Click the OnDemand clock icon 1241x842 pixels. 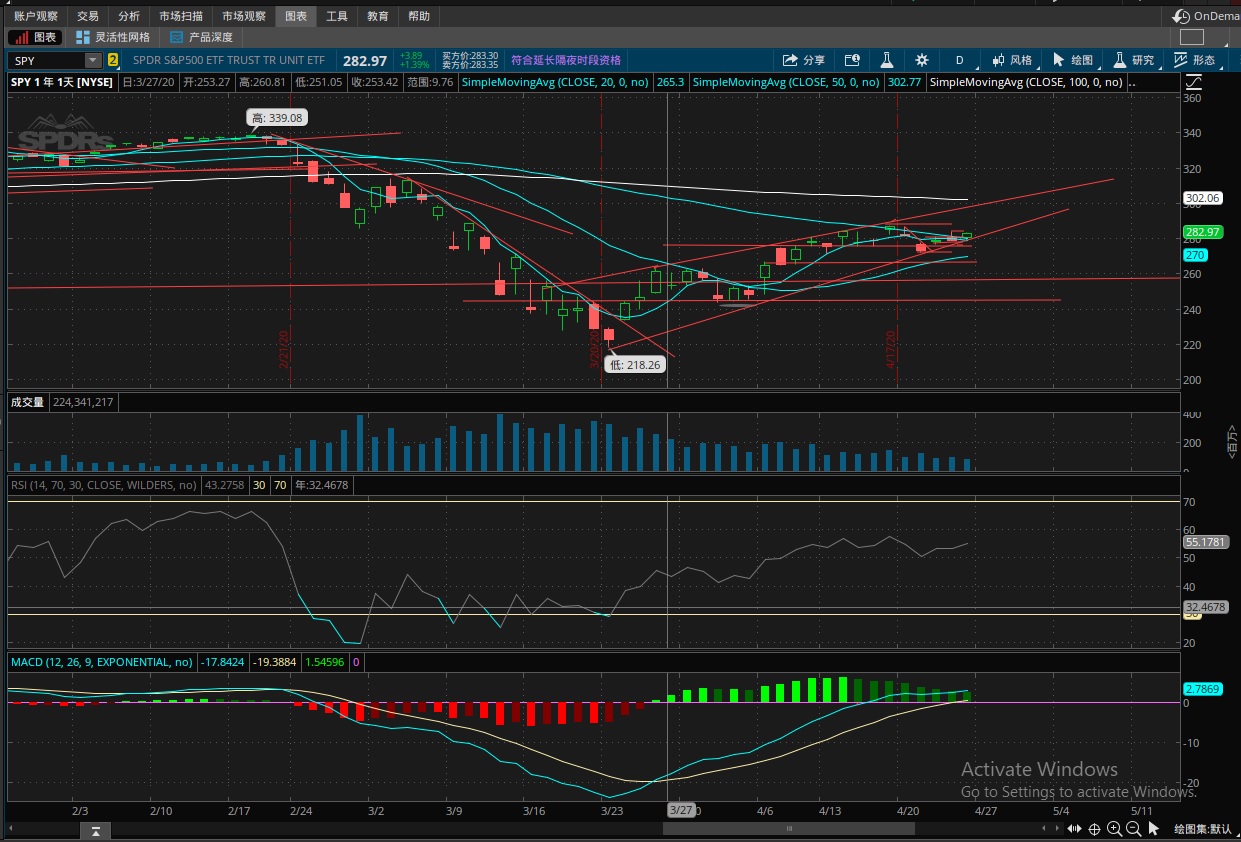pyautogui.click(x=1181, y=16)
